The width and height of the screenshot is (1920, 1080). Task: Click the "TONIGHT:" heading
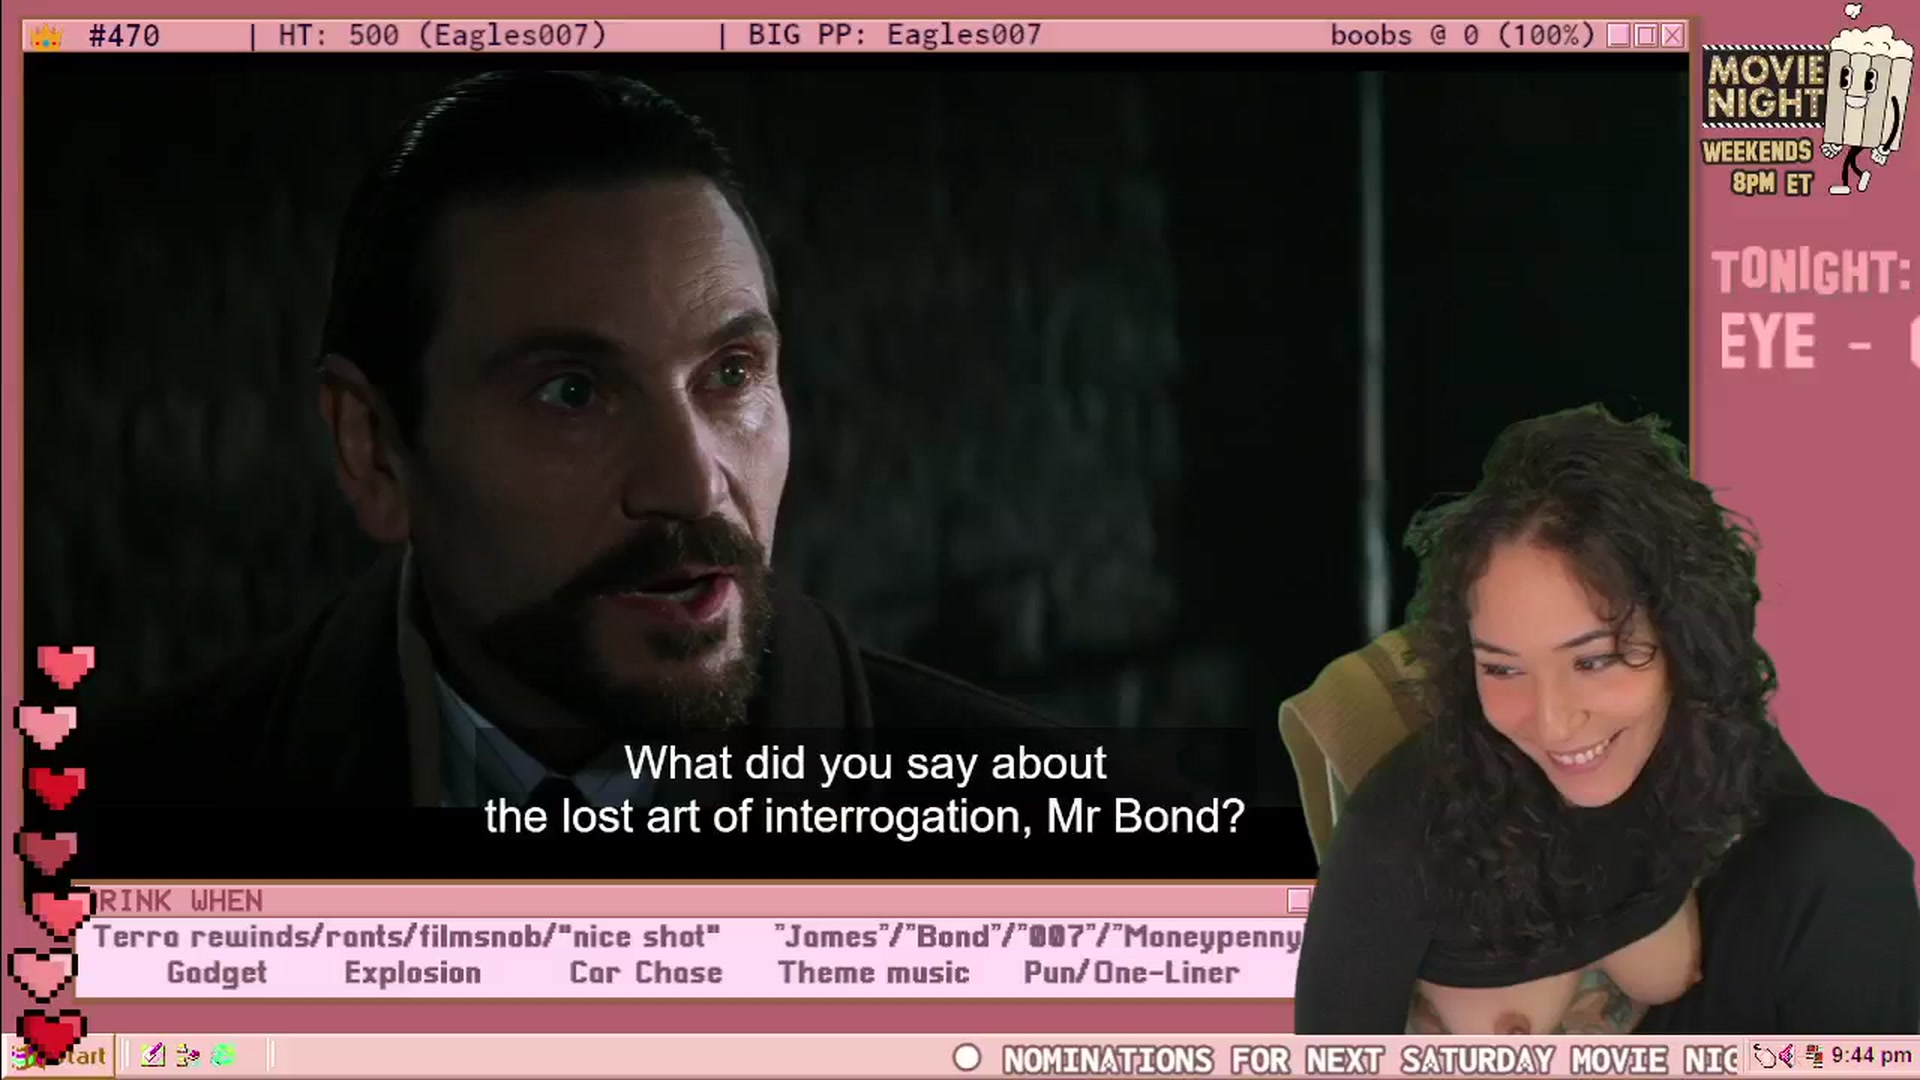1811,272
